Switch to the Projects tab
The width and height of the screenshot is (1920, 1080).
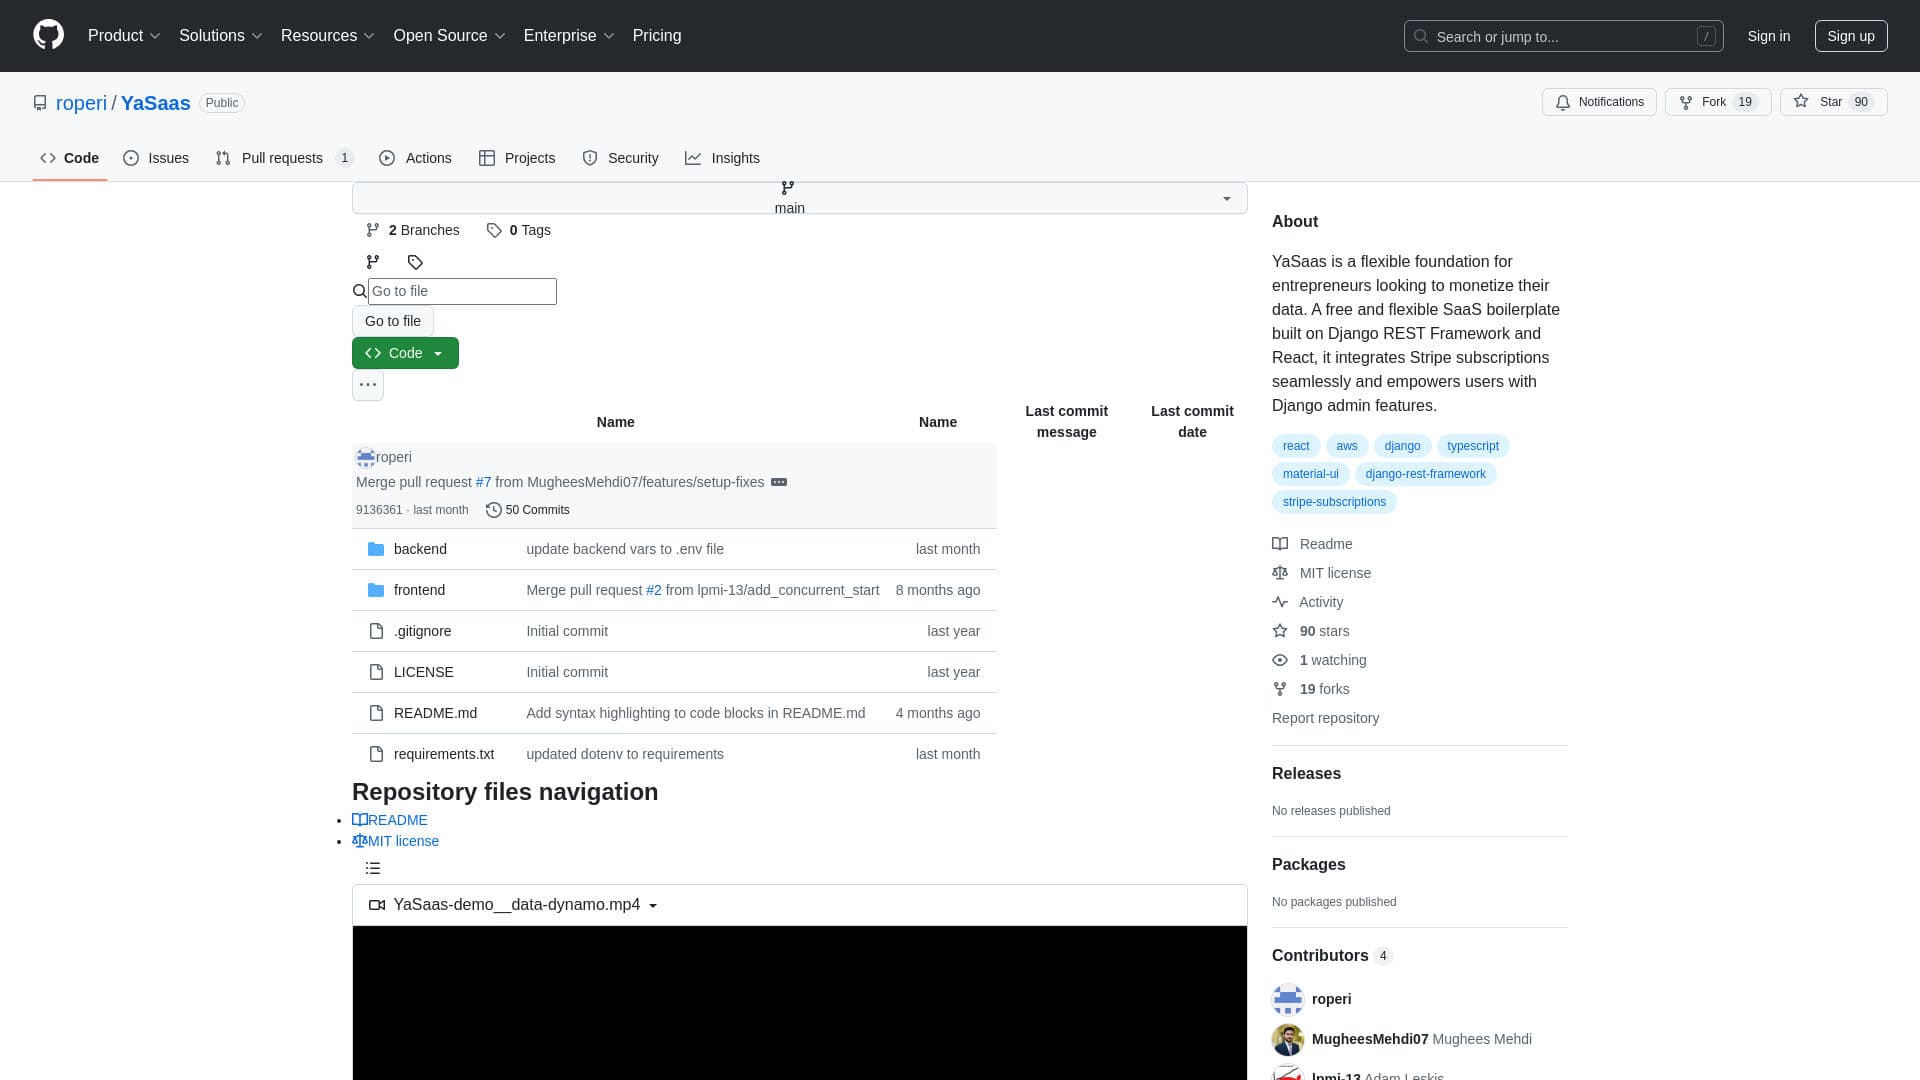[x=517, y=158]
